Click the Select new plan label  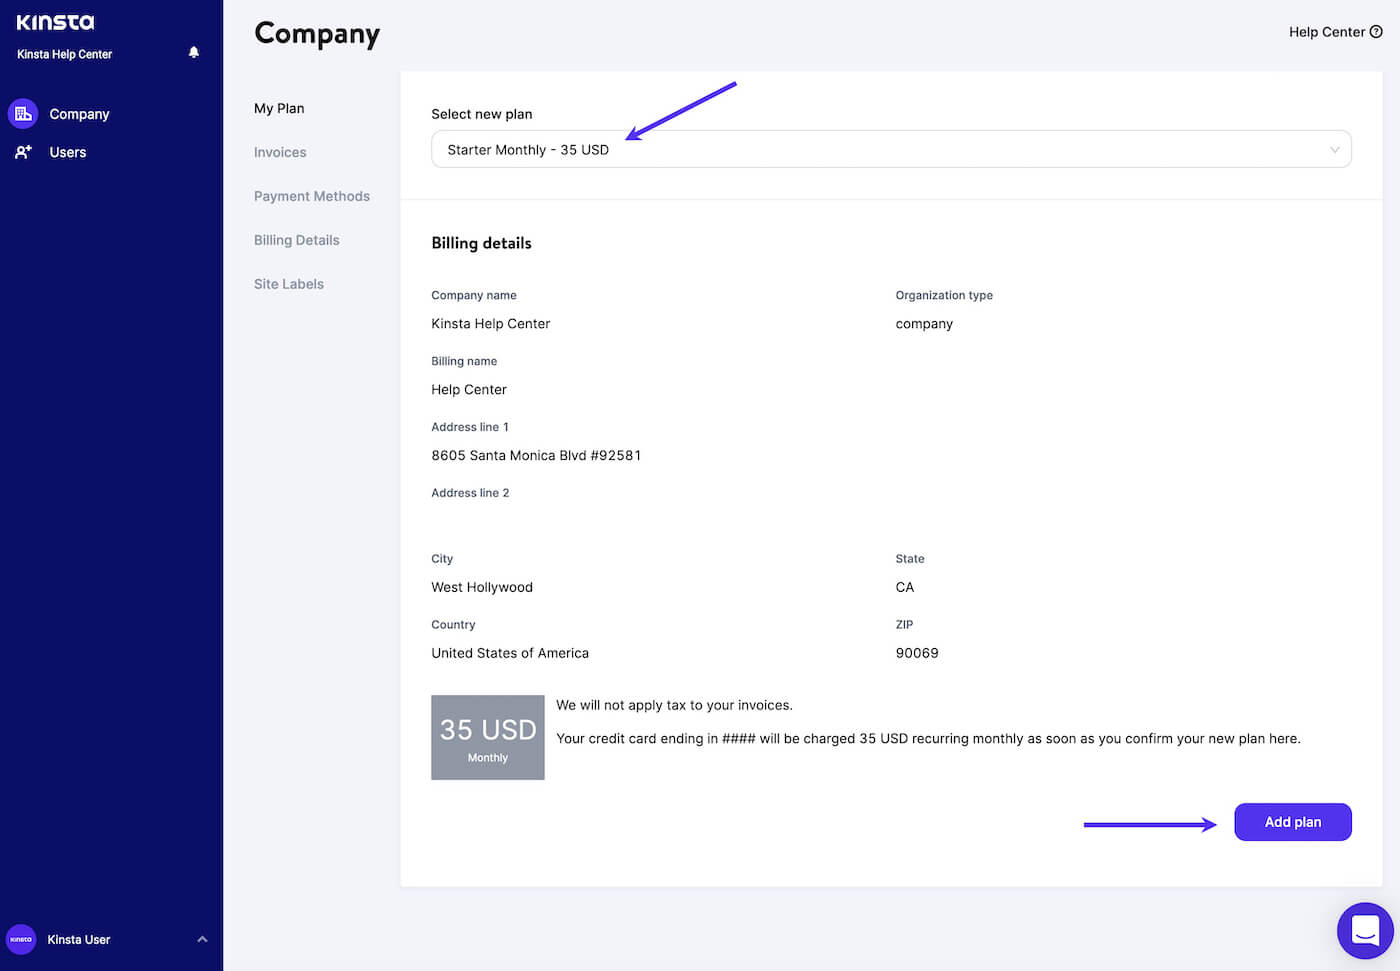click(482, 114)
